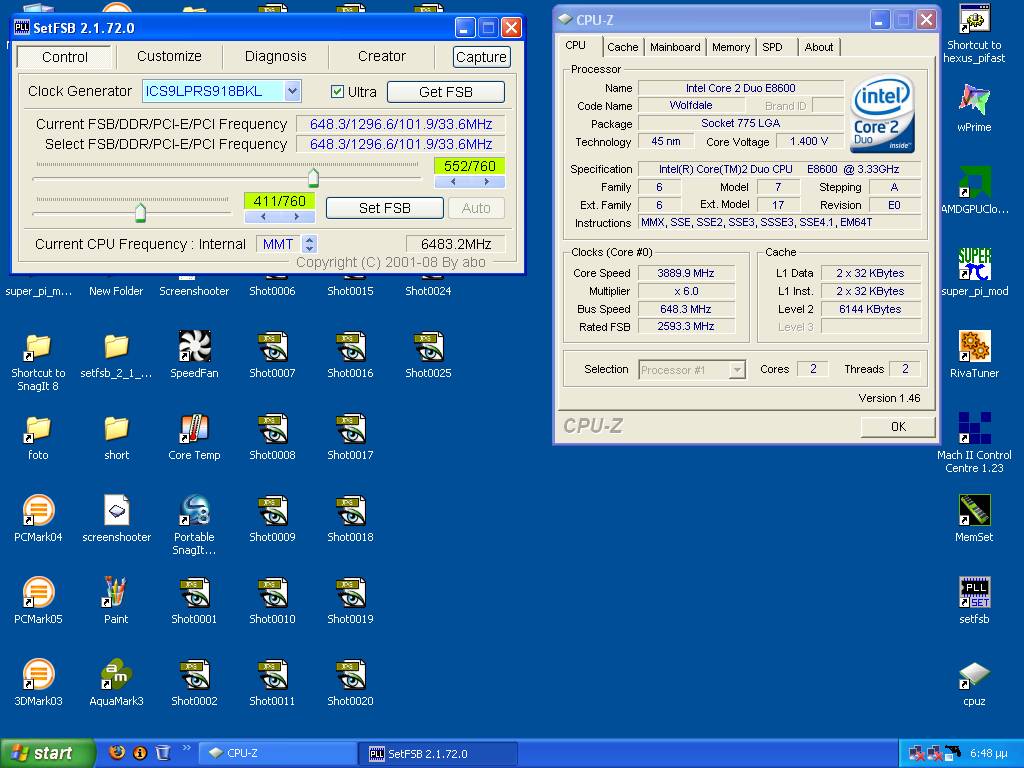Open the setfsb_2_1 folder icon
Viewport: 1024px width, 768px height.
pyautogui.click(x=116, y=346)
